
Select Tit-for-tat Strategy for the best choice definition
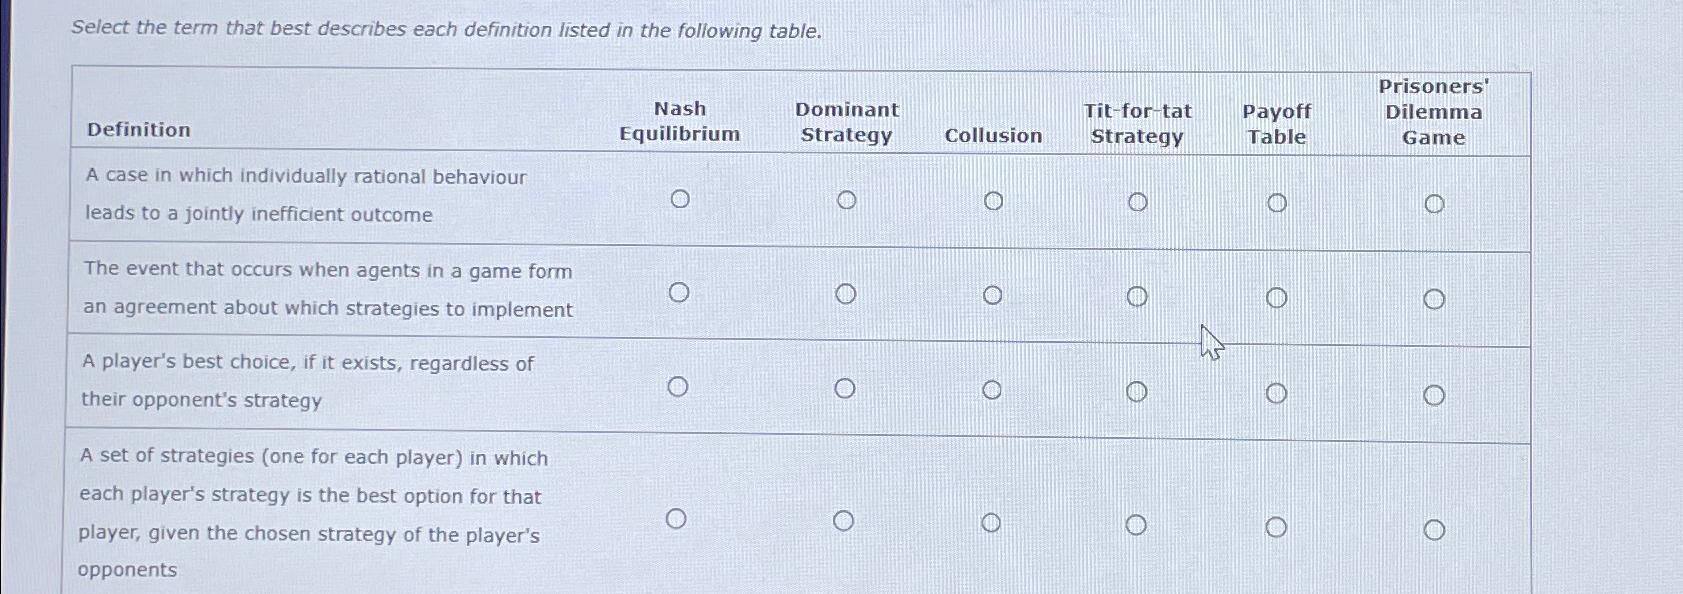click(x=1136, y=389)
